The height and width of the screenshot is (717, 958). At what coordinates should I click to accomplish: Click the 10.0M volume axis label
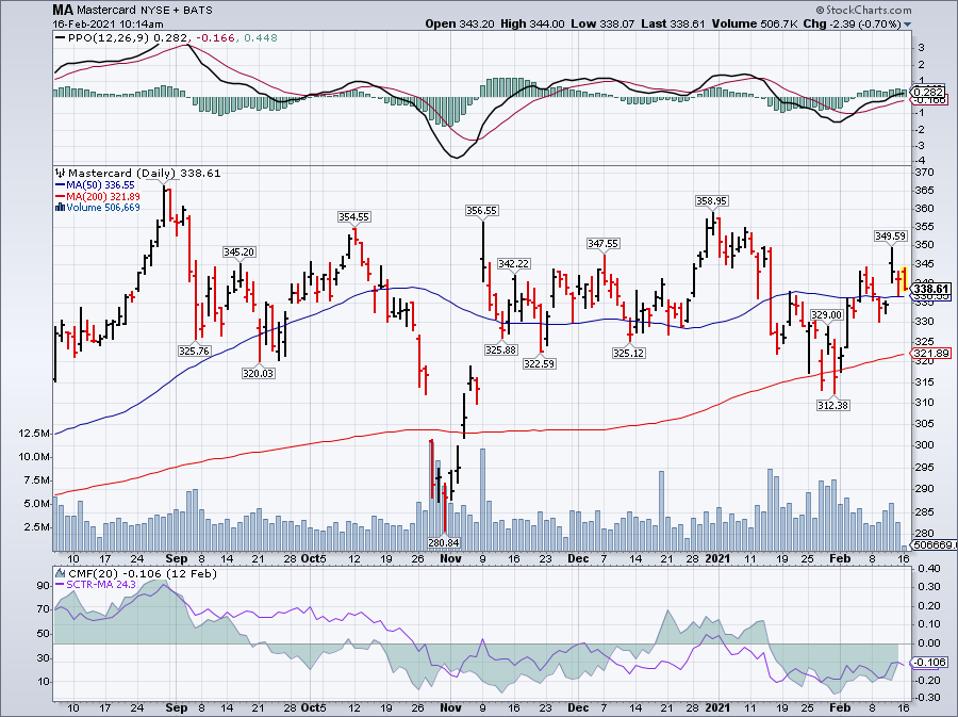(35, 457)
